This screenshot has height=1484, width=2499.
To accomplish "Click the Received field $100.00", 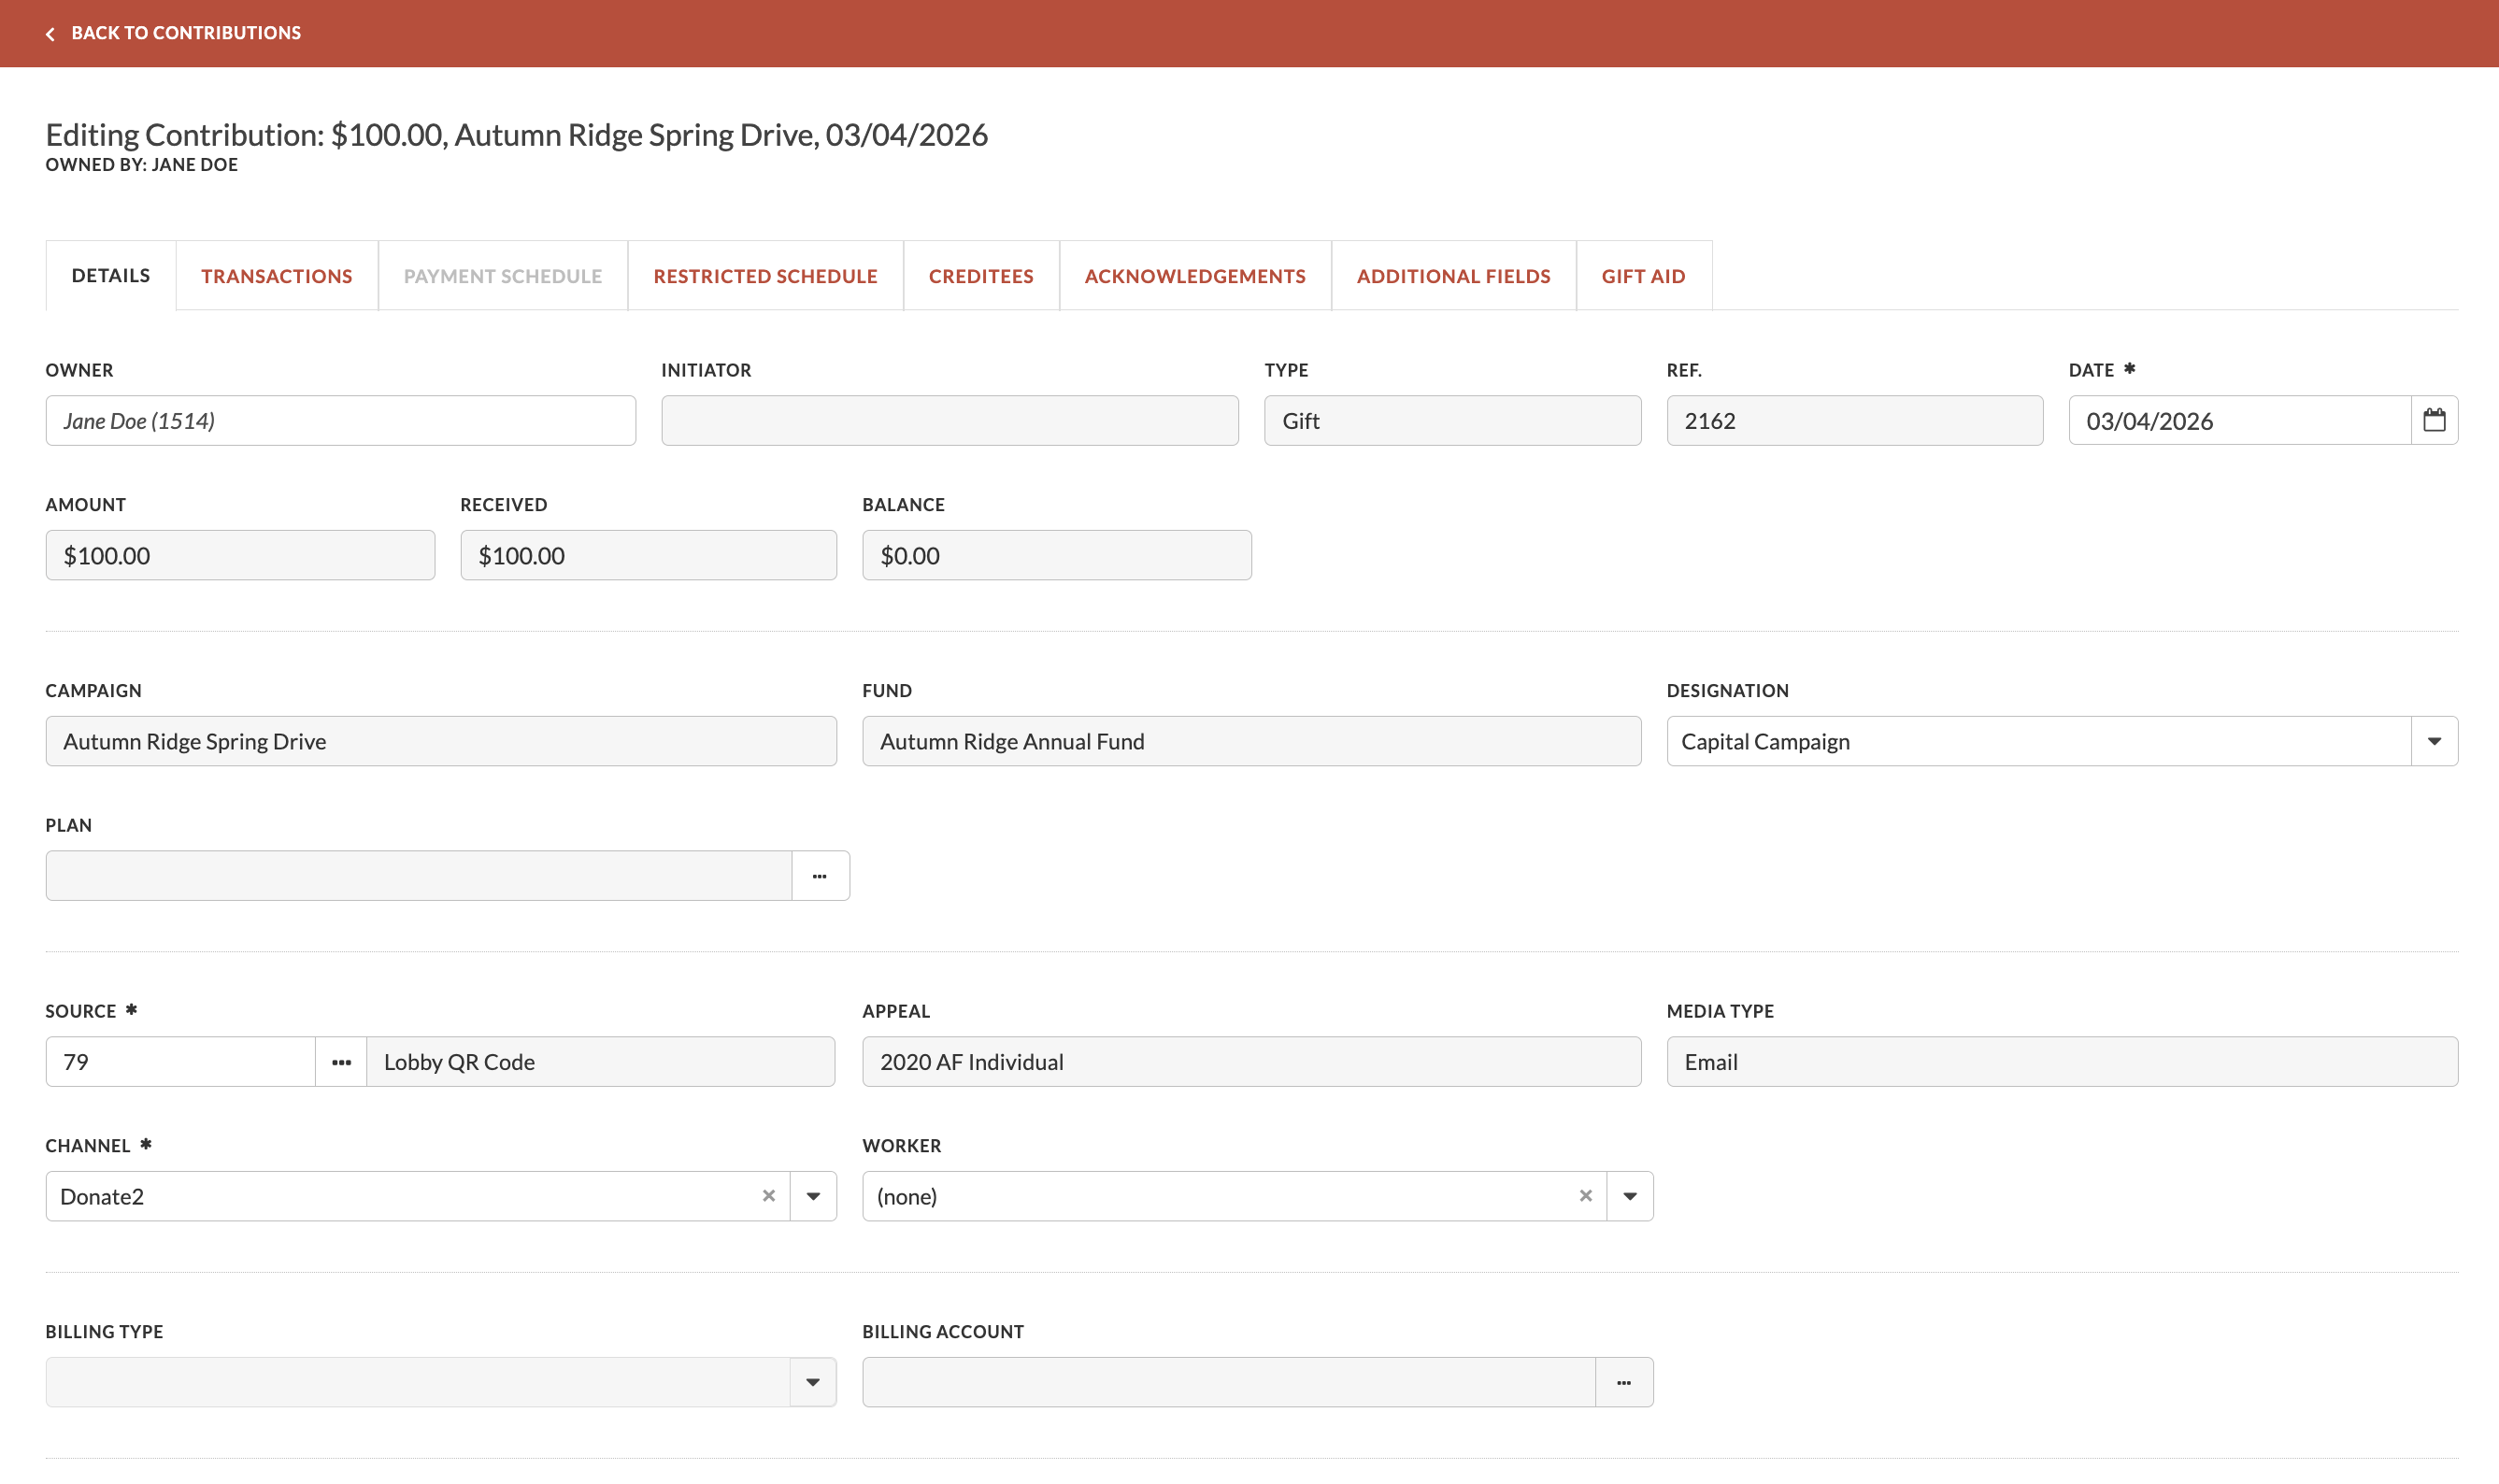I will click(649, 555).
